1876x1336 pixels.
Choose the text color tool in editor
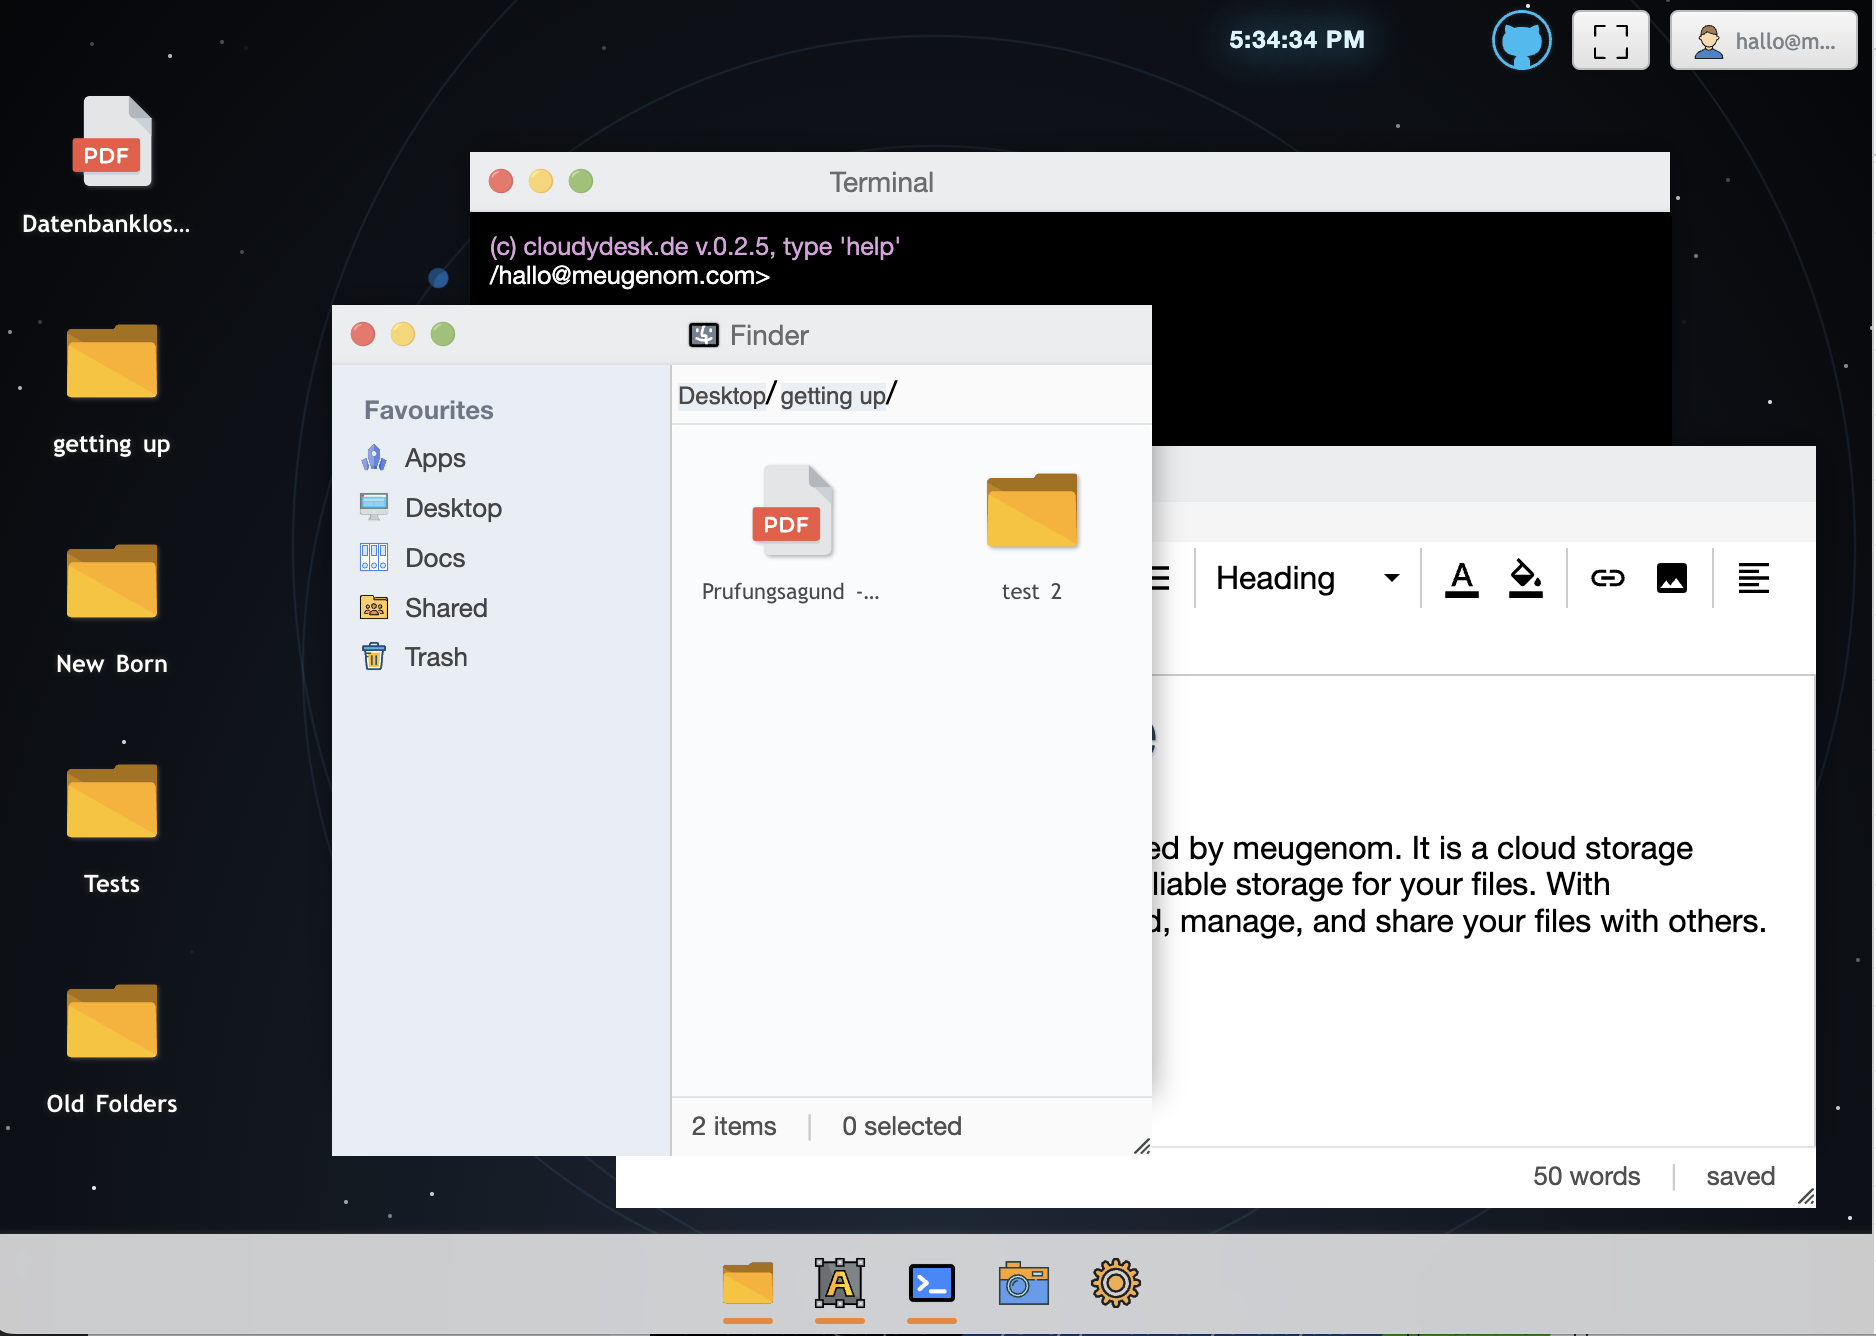point(1461,578)
